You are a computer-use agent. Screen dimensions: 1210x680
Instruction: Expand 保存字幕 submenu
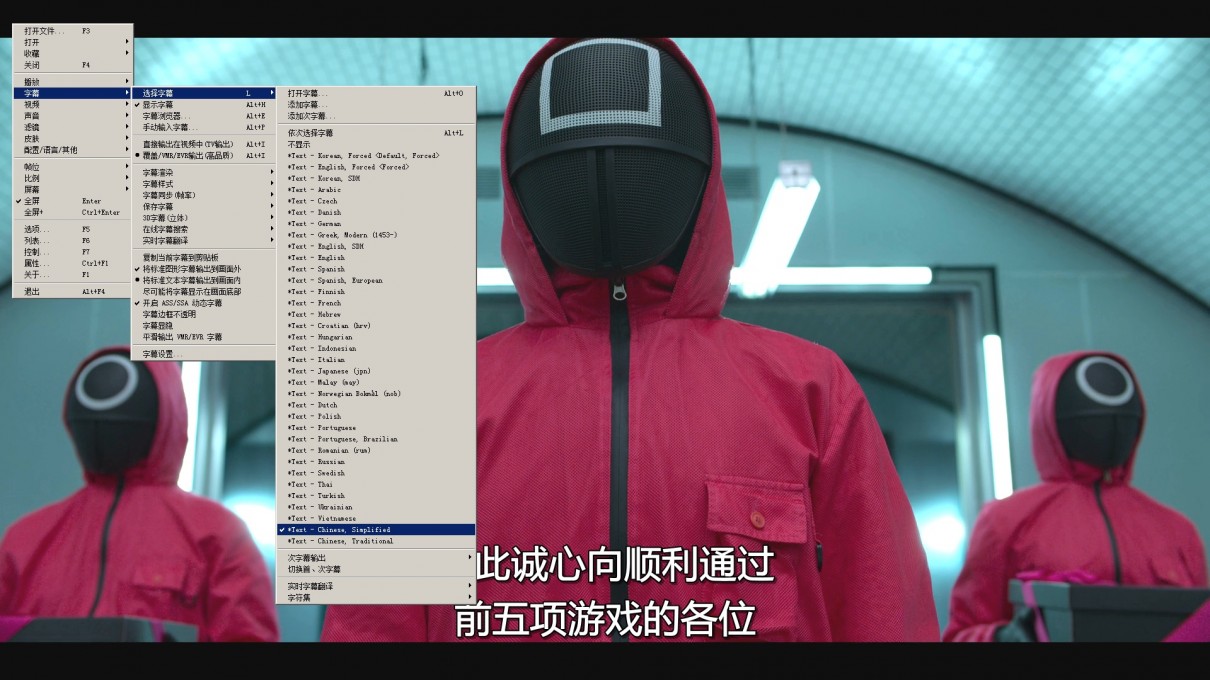click(x=204, y=206)
